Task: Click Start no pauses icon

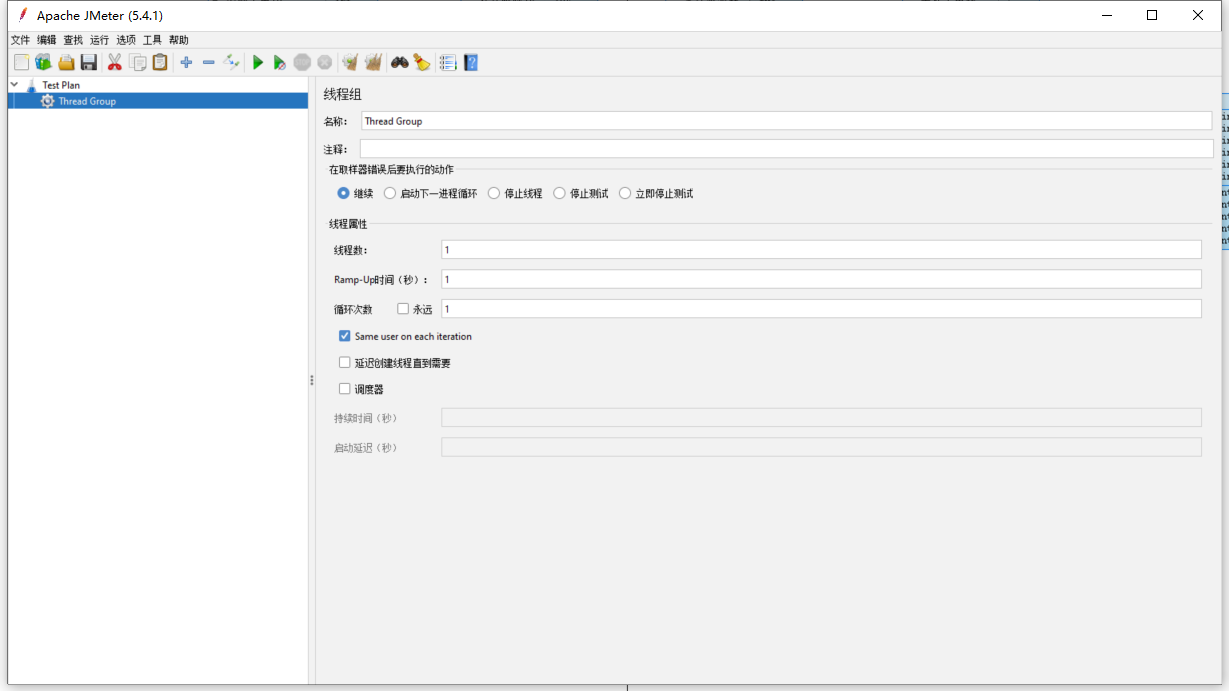Action: [x=280, y=63]
